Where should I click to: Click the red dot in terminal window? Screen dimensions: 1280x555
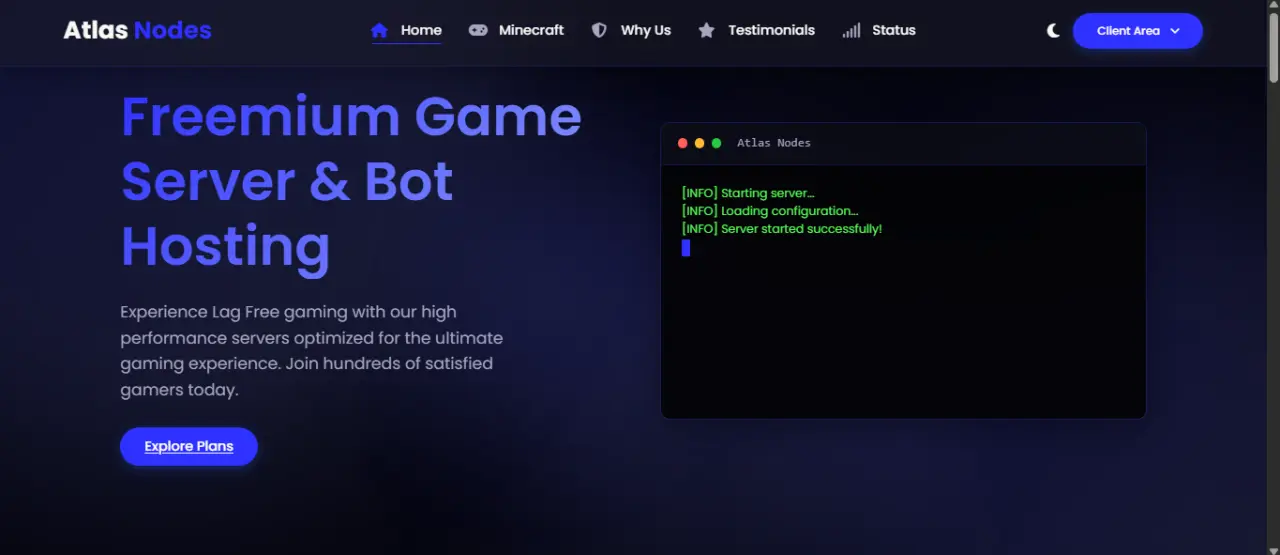tap(683, 143)
